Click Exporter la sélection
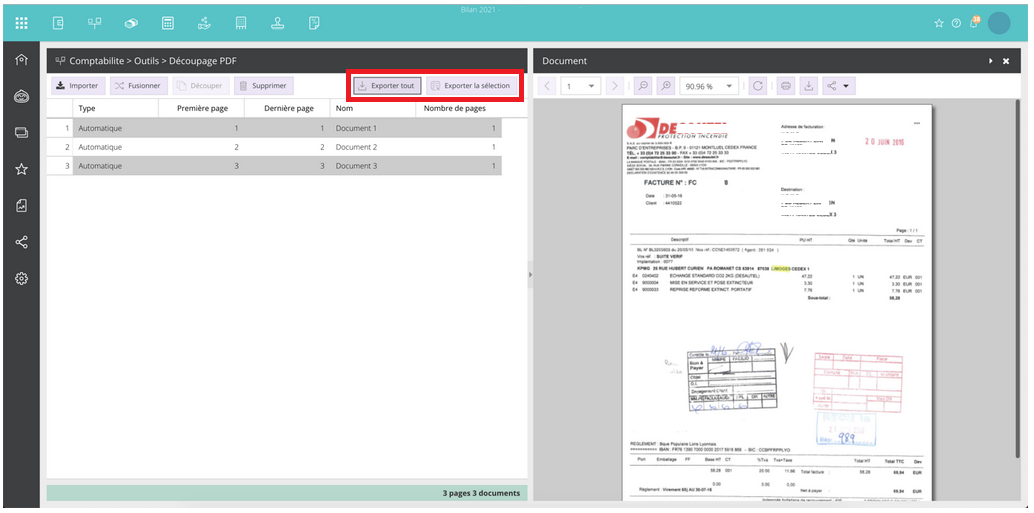Image resolution: width=1034 pixels, height=513 pixels. (471, 86)
